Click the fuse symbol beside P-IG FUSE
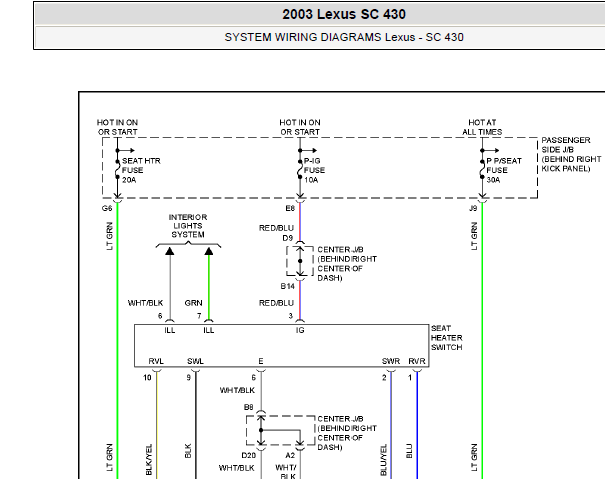The image size is (605, 479). [x=300, y=169]
